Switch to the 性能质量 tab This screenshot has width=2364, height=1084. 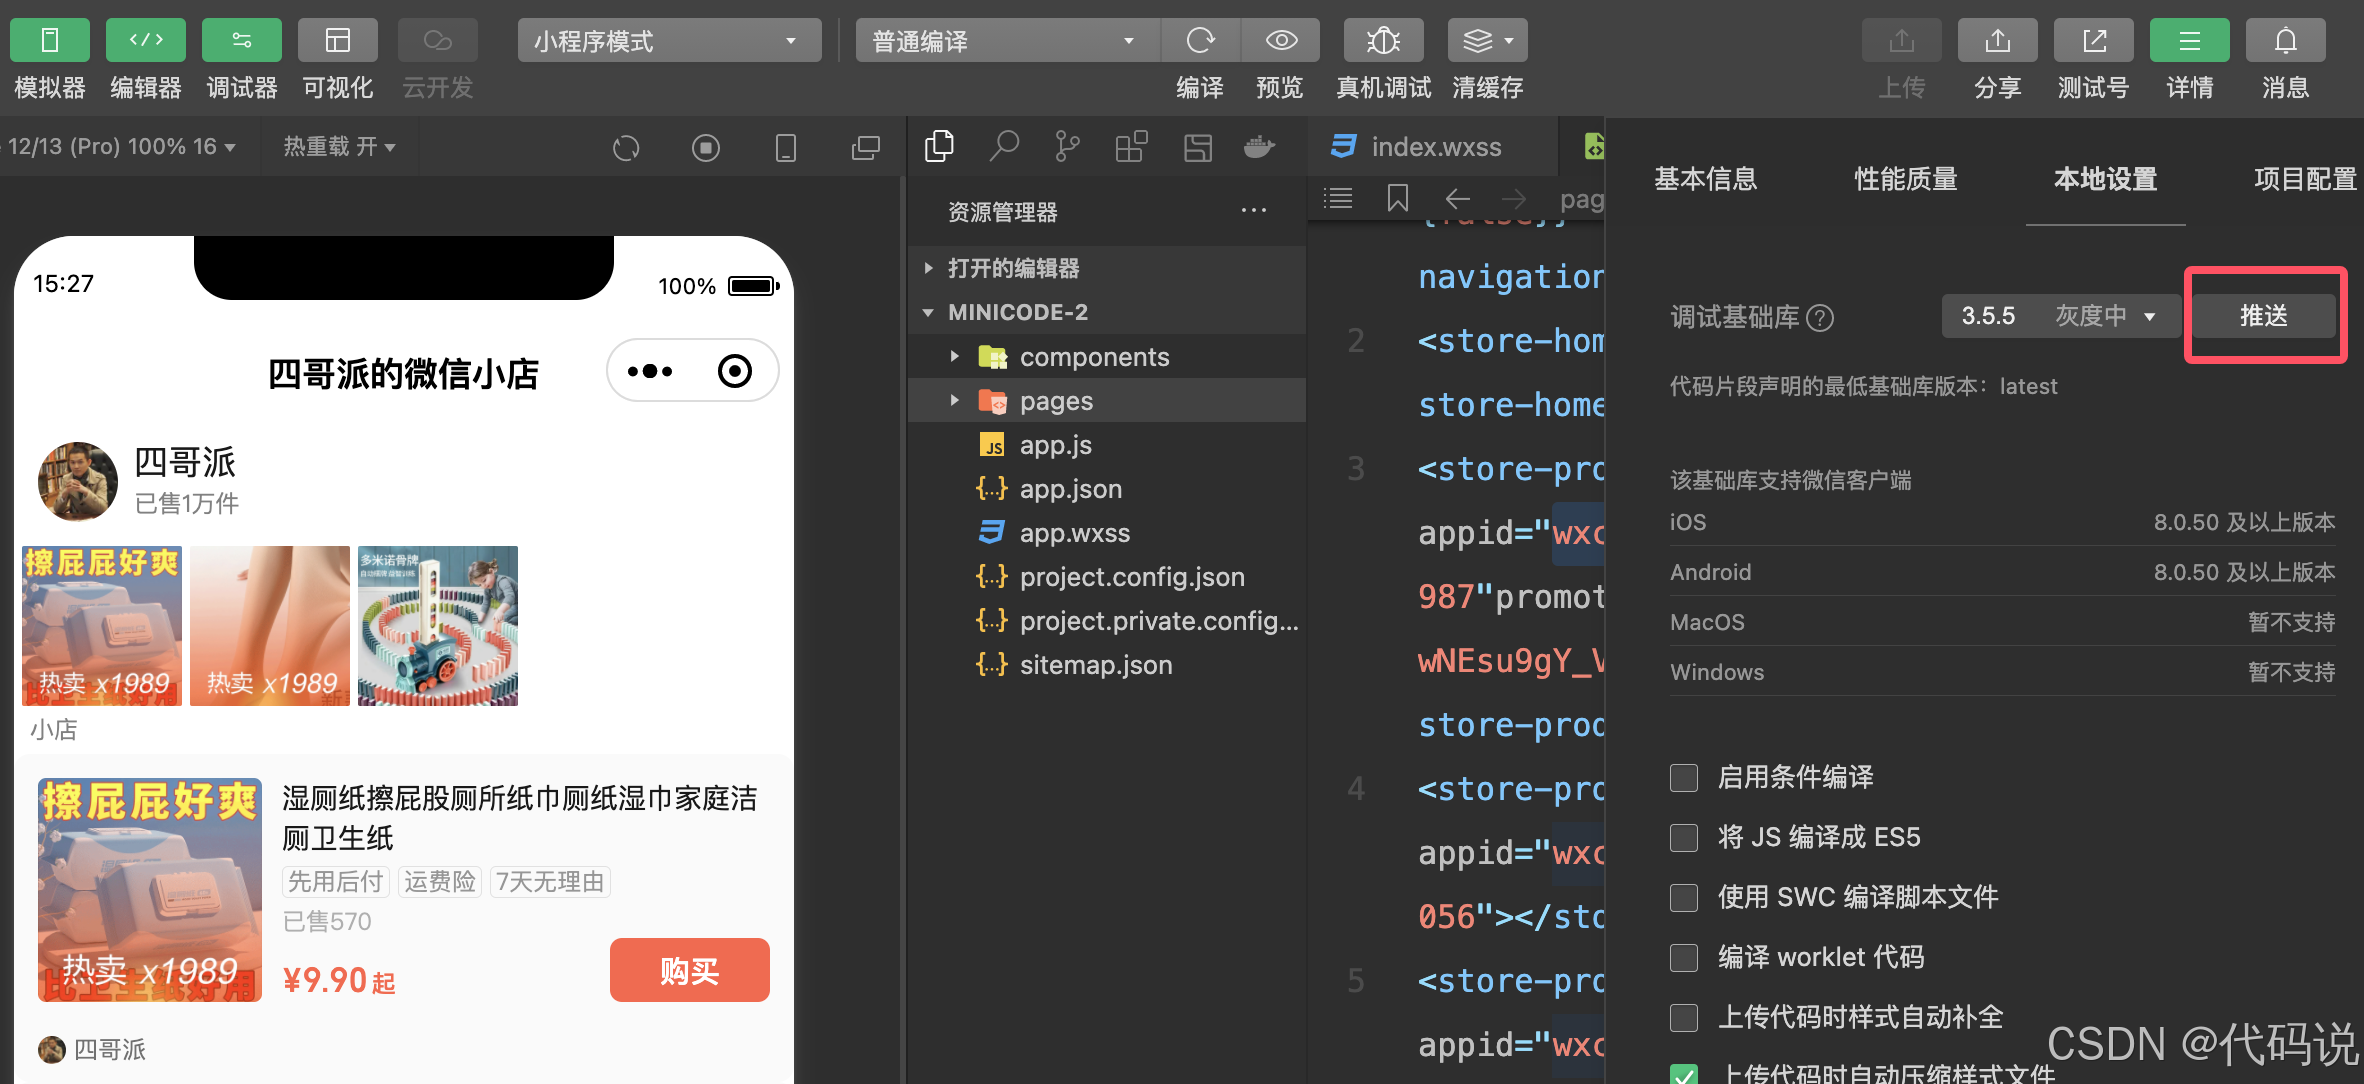click(1905, 179)
